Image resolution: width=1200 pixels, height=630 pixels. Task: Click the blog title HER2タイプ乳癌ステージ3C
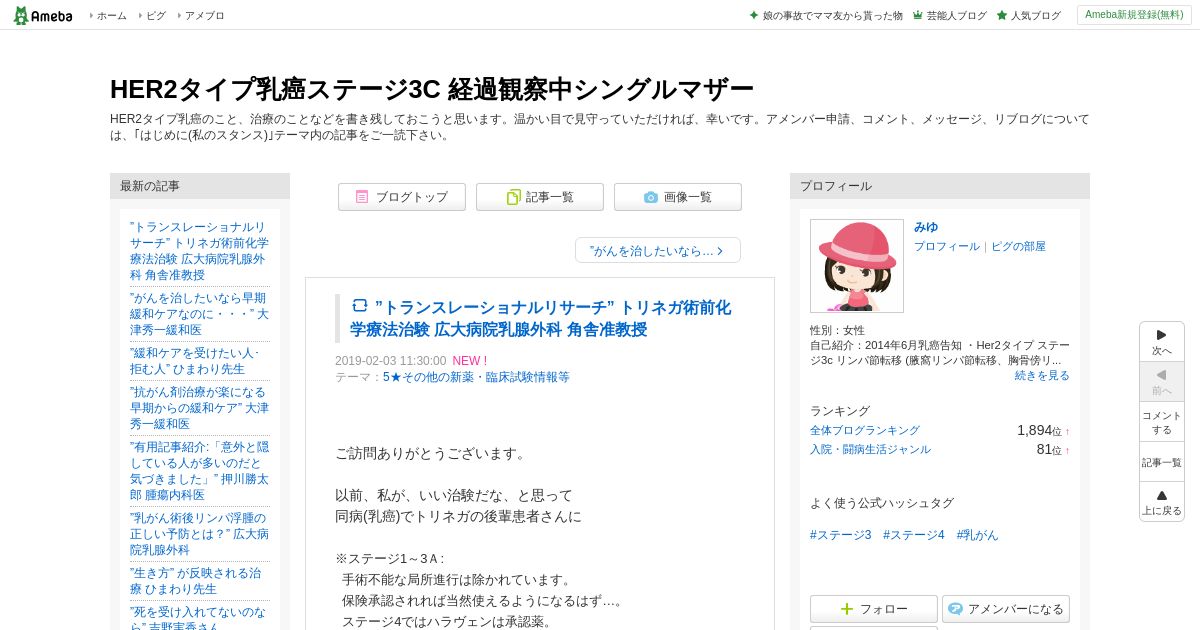point(432,89)
